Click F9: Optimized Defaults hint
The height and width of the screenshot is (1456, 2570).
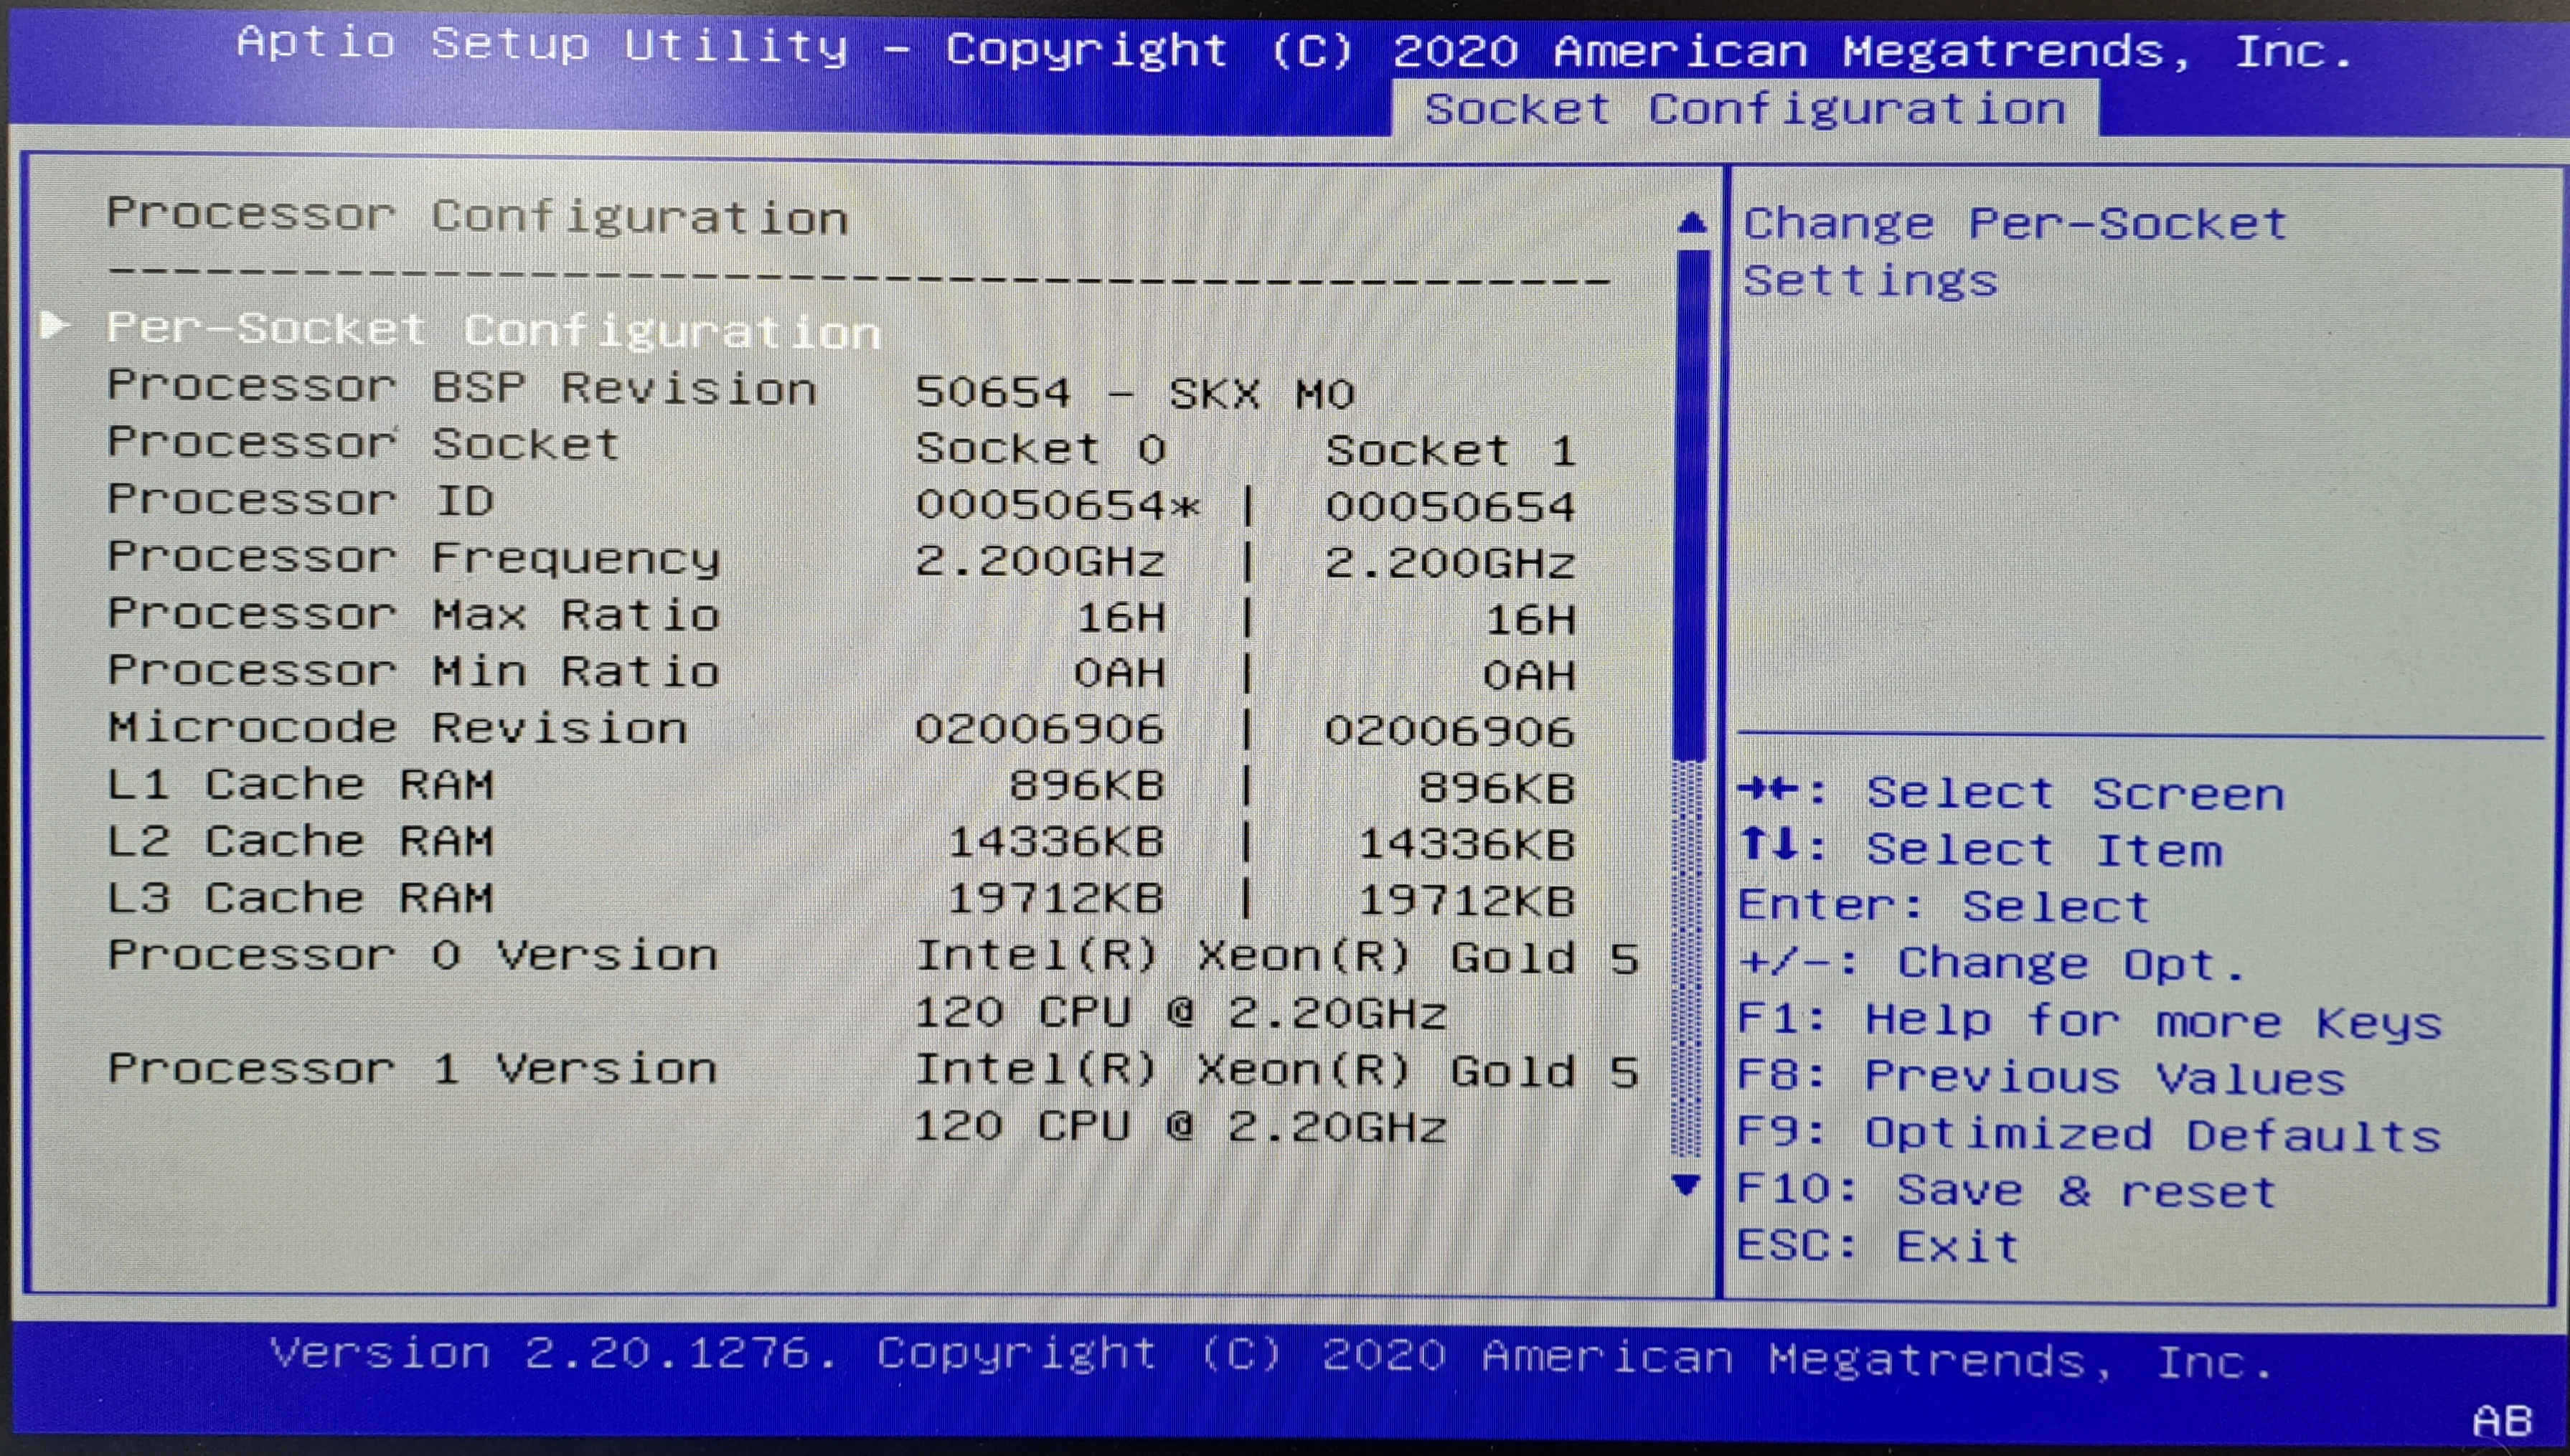click(2090, 1134)
